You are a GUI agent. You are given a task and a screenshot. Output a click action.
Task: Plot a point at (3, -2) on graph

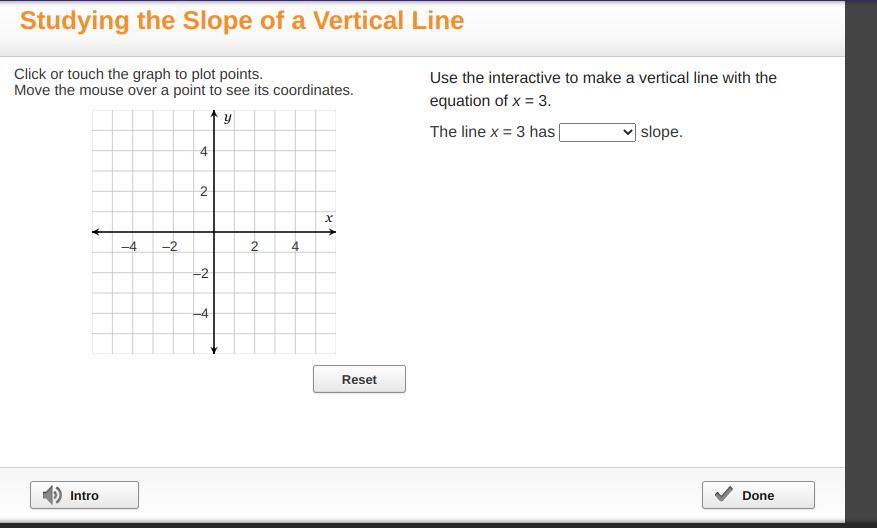[275, 273]
